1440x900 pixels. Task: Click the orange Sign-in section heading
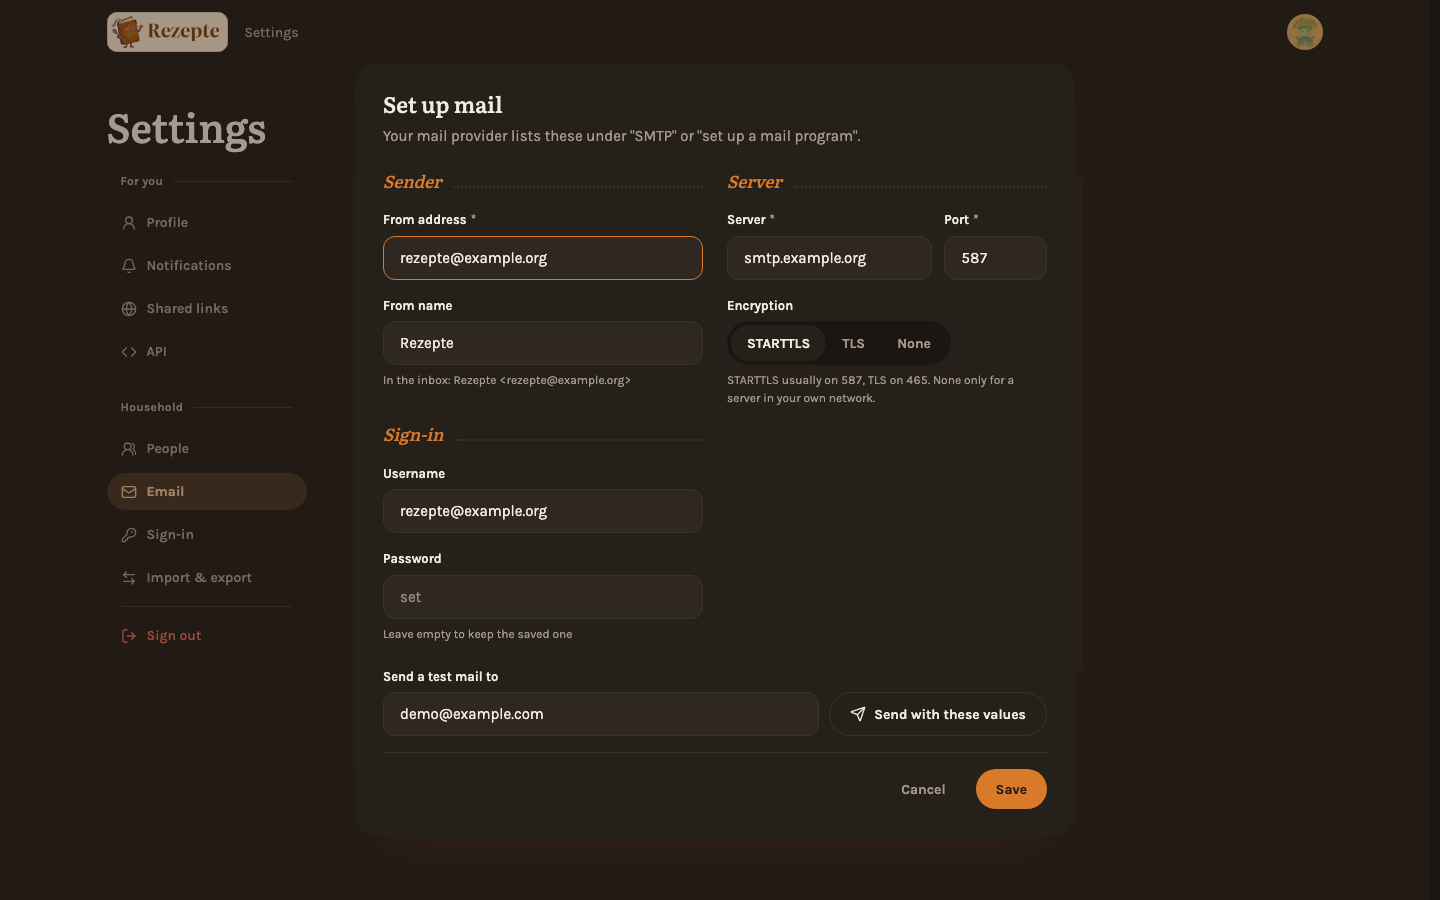coord(414,435)
